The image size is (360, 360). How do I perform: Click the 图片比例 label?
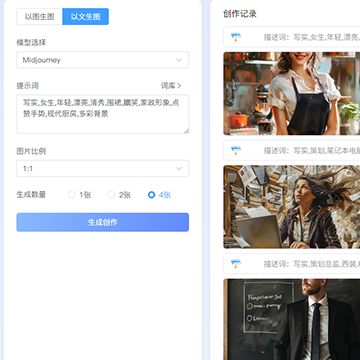pos(31,151)
